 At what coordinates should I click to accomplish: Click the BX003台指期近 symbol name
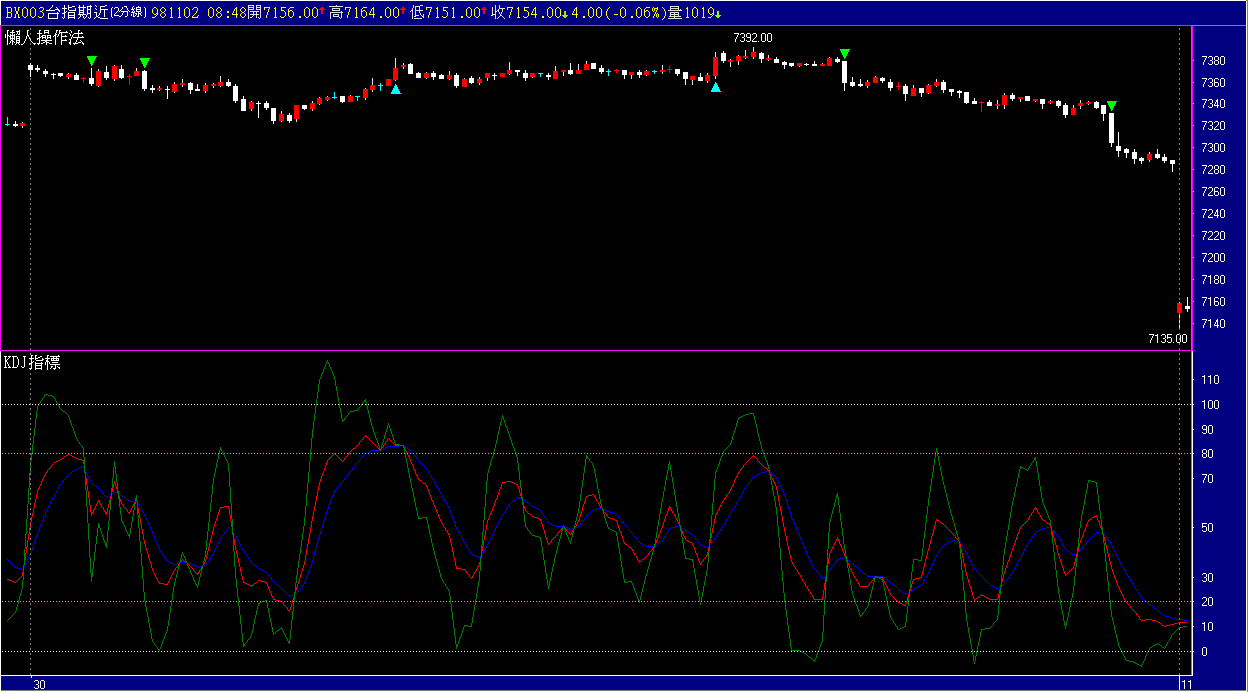click(56, 13)
